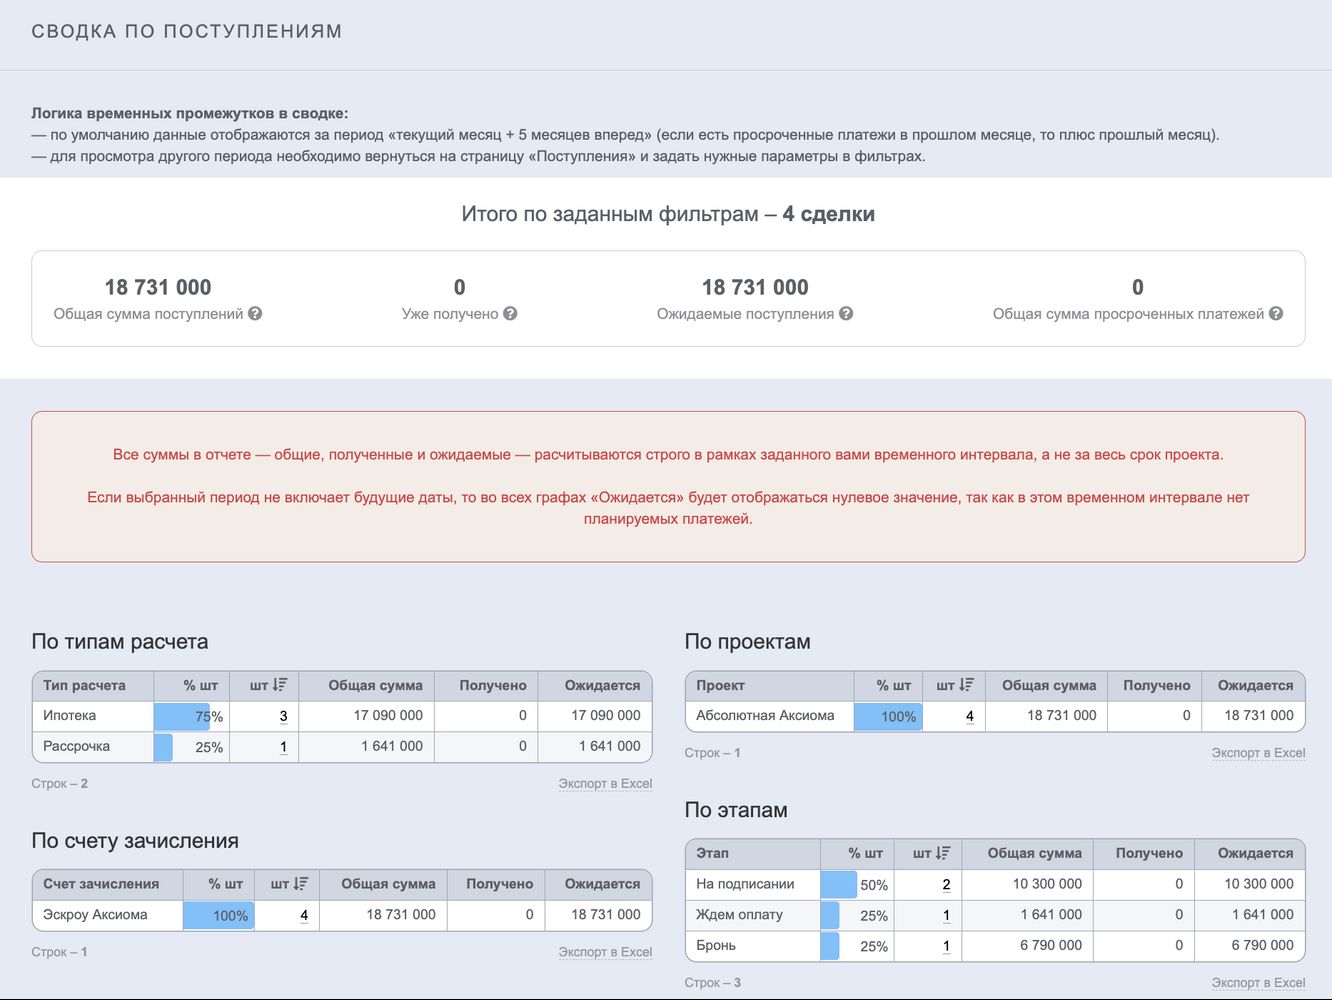Open the 3 deals count for Ипотека
Screen dimensions: 1332x1000
[283, 716]
